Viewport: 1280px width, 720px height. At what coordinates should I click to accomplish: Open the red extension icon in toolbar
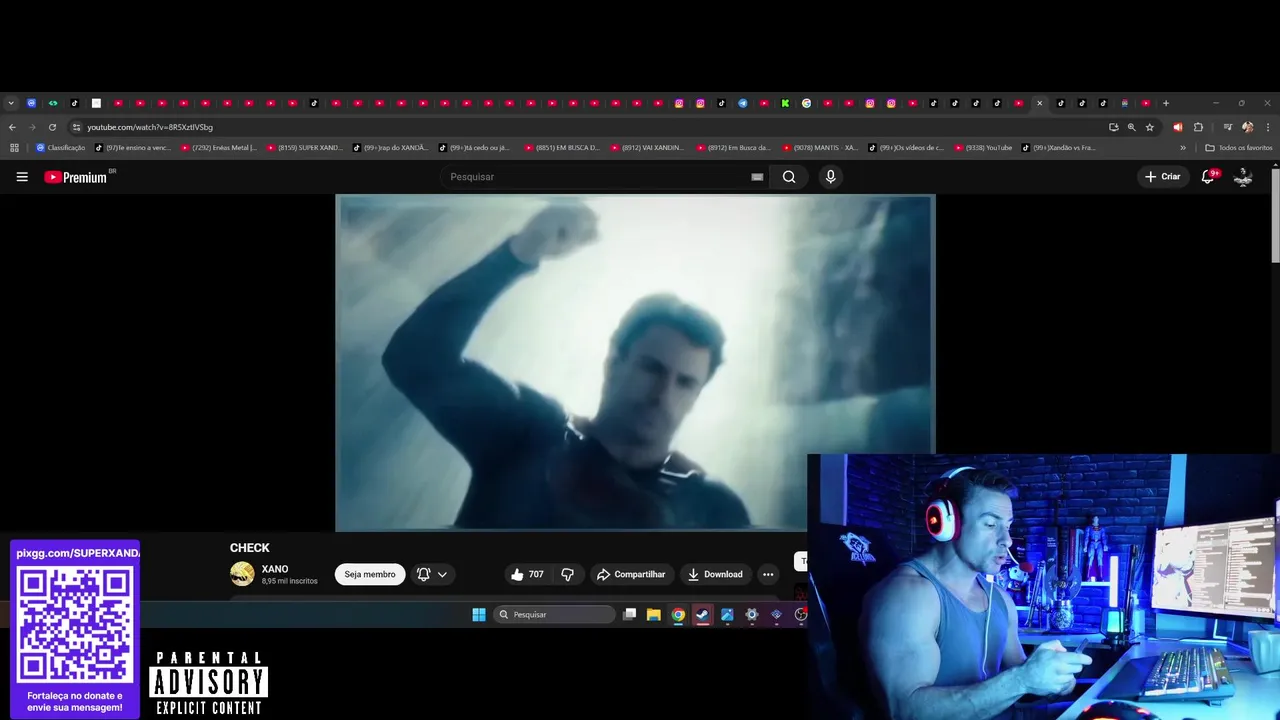point(1177,127)
